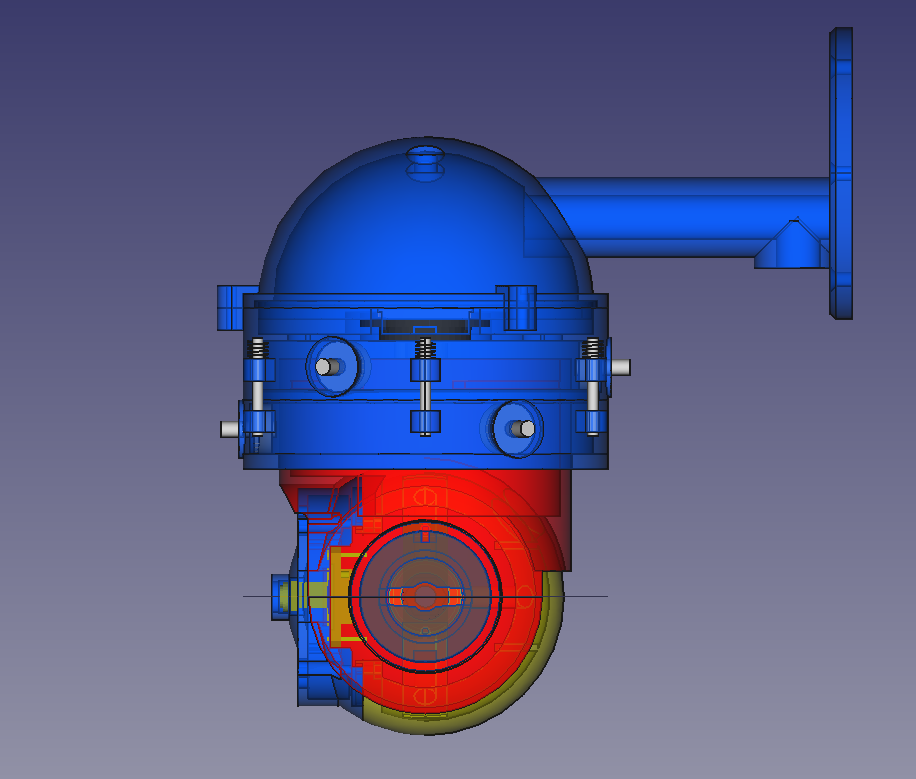Screen dimensions: 916x779
Task: Select the center spring-loaded bolt
Action: (425, 387)
